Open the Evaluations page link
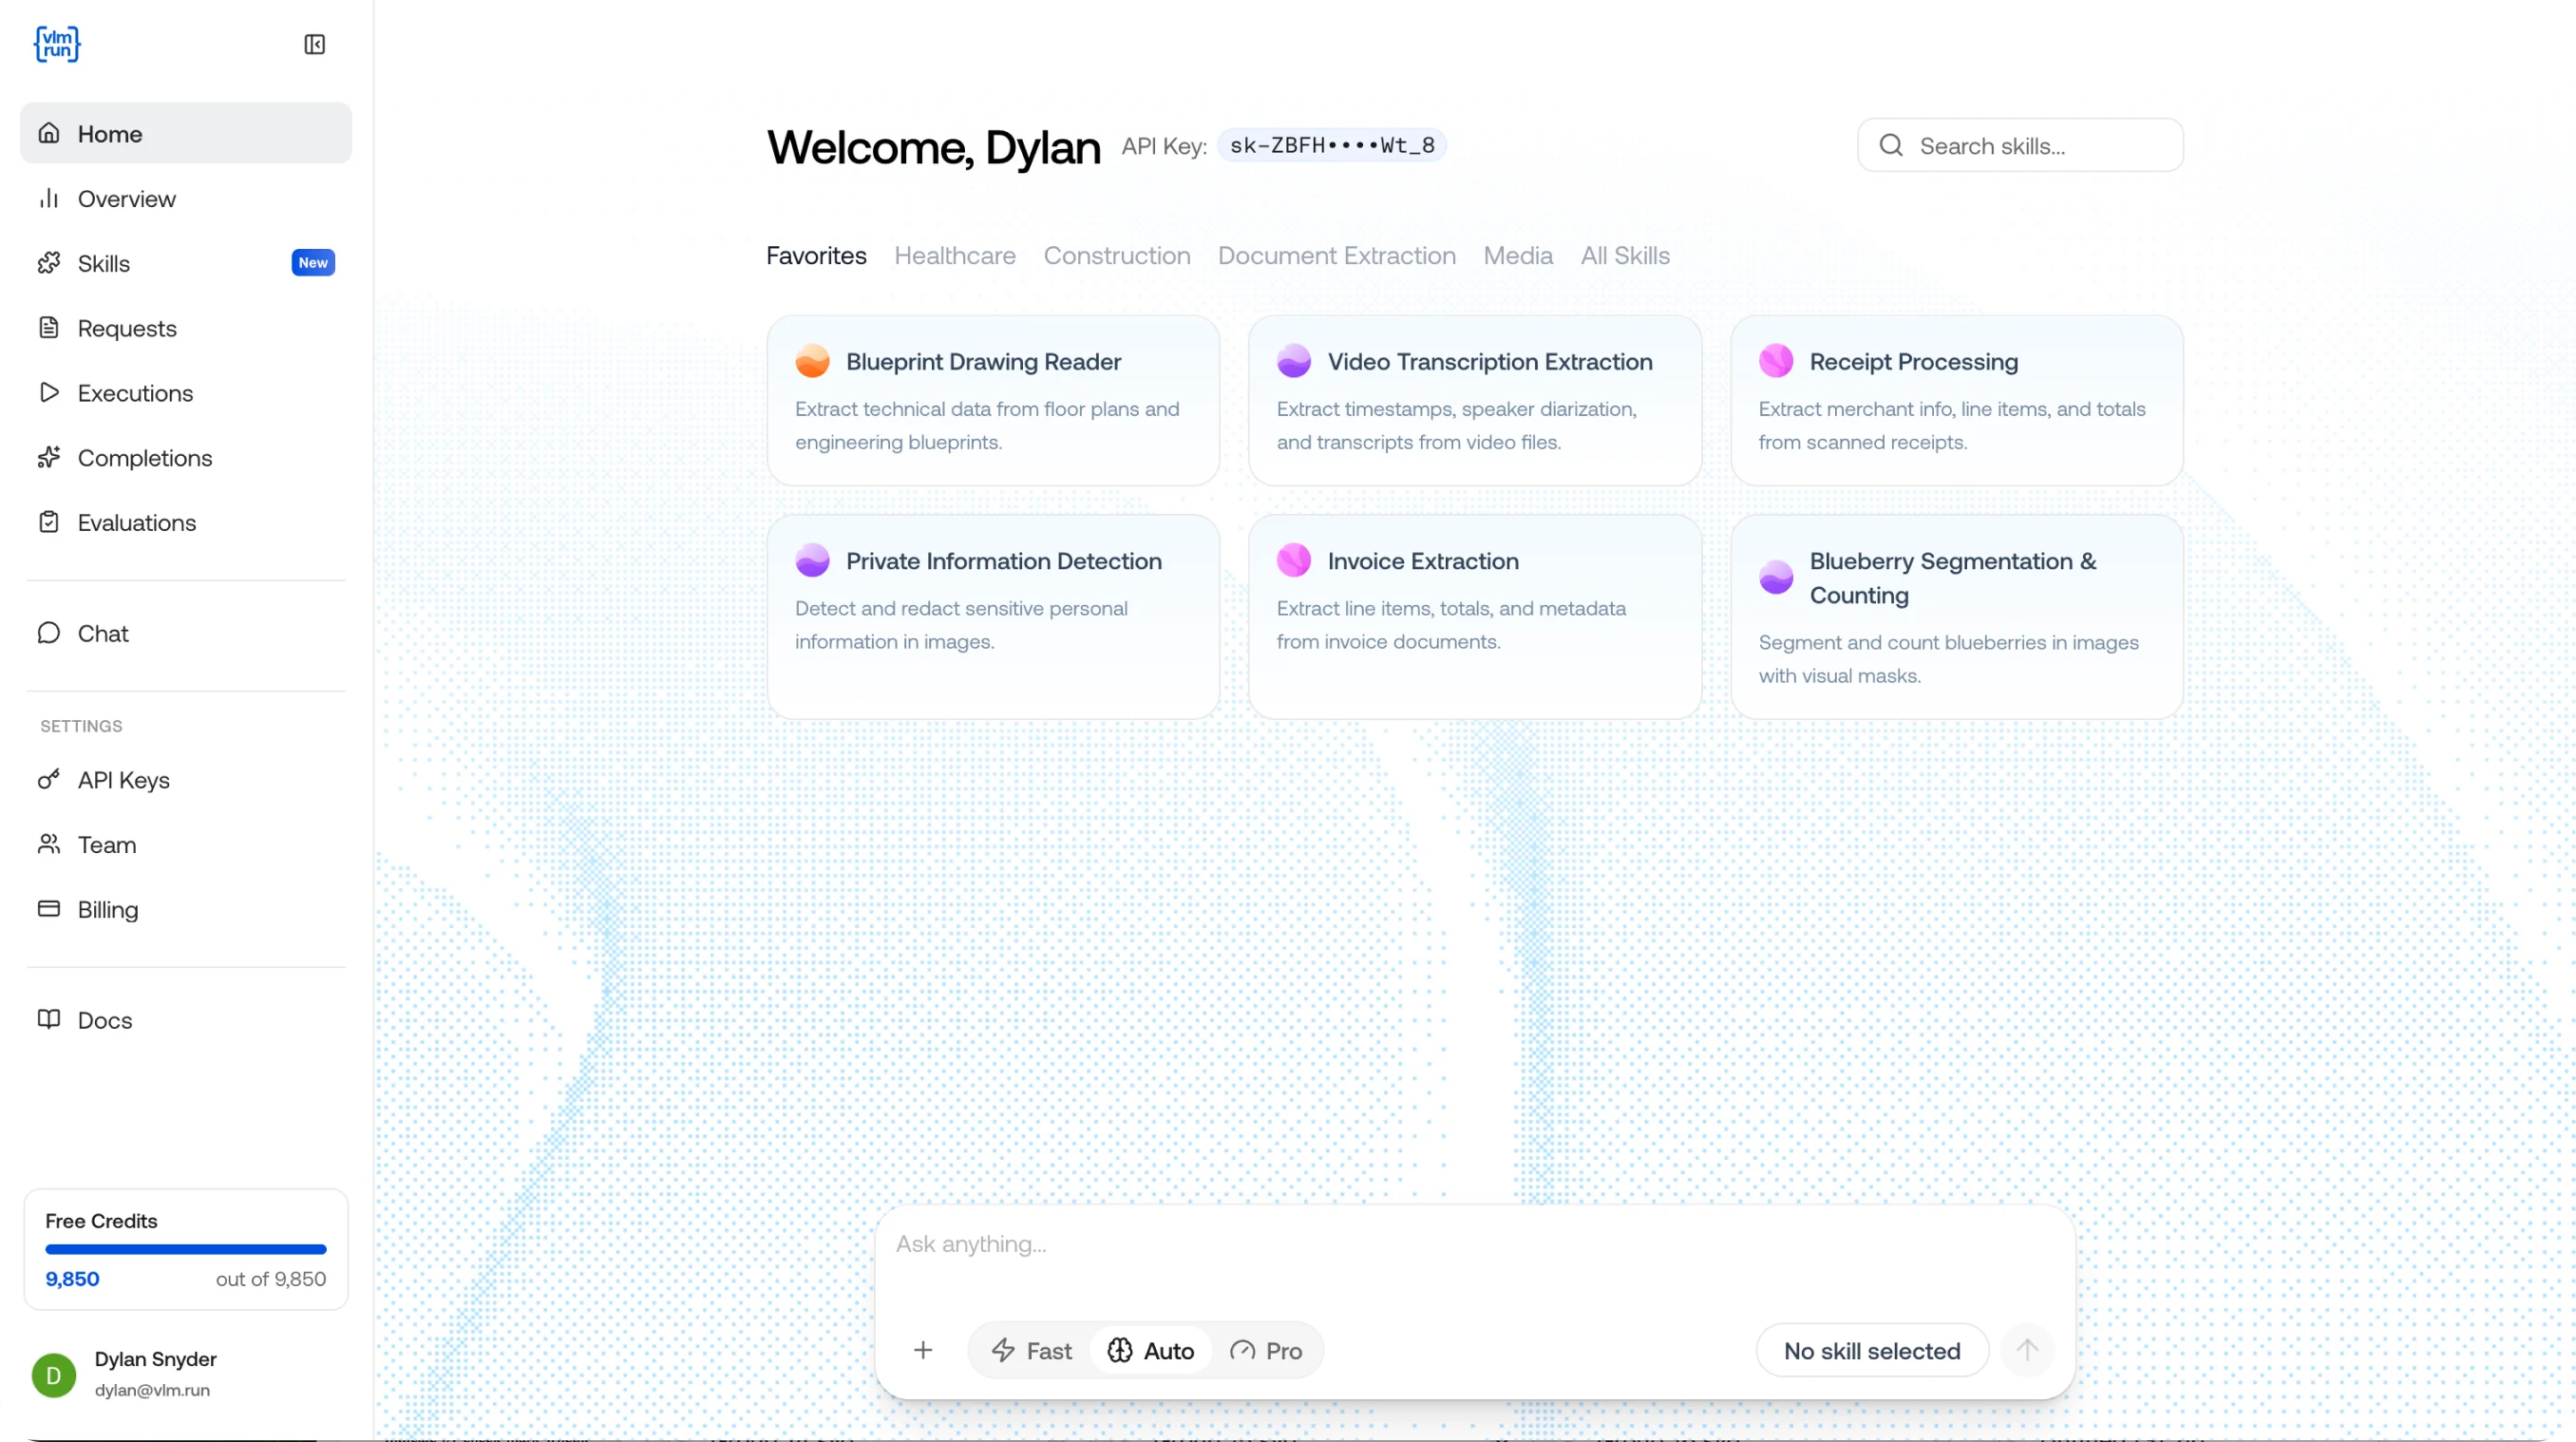The width and height of the screenshot is (2576, 1442). pyautogui.click(x=186, y=522)
